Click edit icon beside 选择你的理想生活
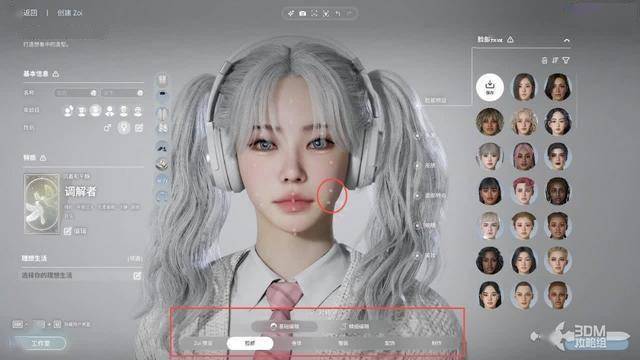 [x=137, y=276]
